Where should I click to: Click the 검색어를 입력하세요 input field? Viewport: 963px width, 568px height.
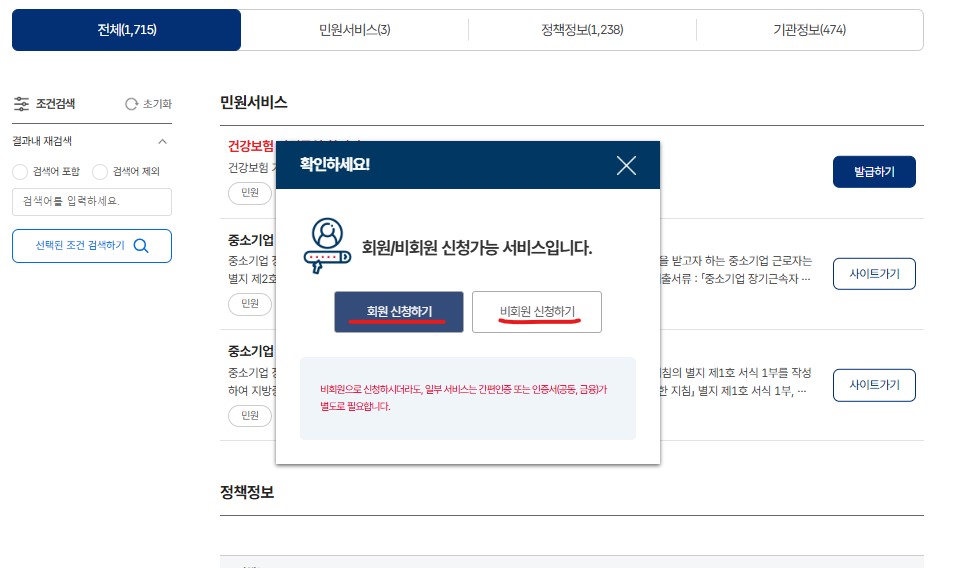[92, 201]
